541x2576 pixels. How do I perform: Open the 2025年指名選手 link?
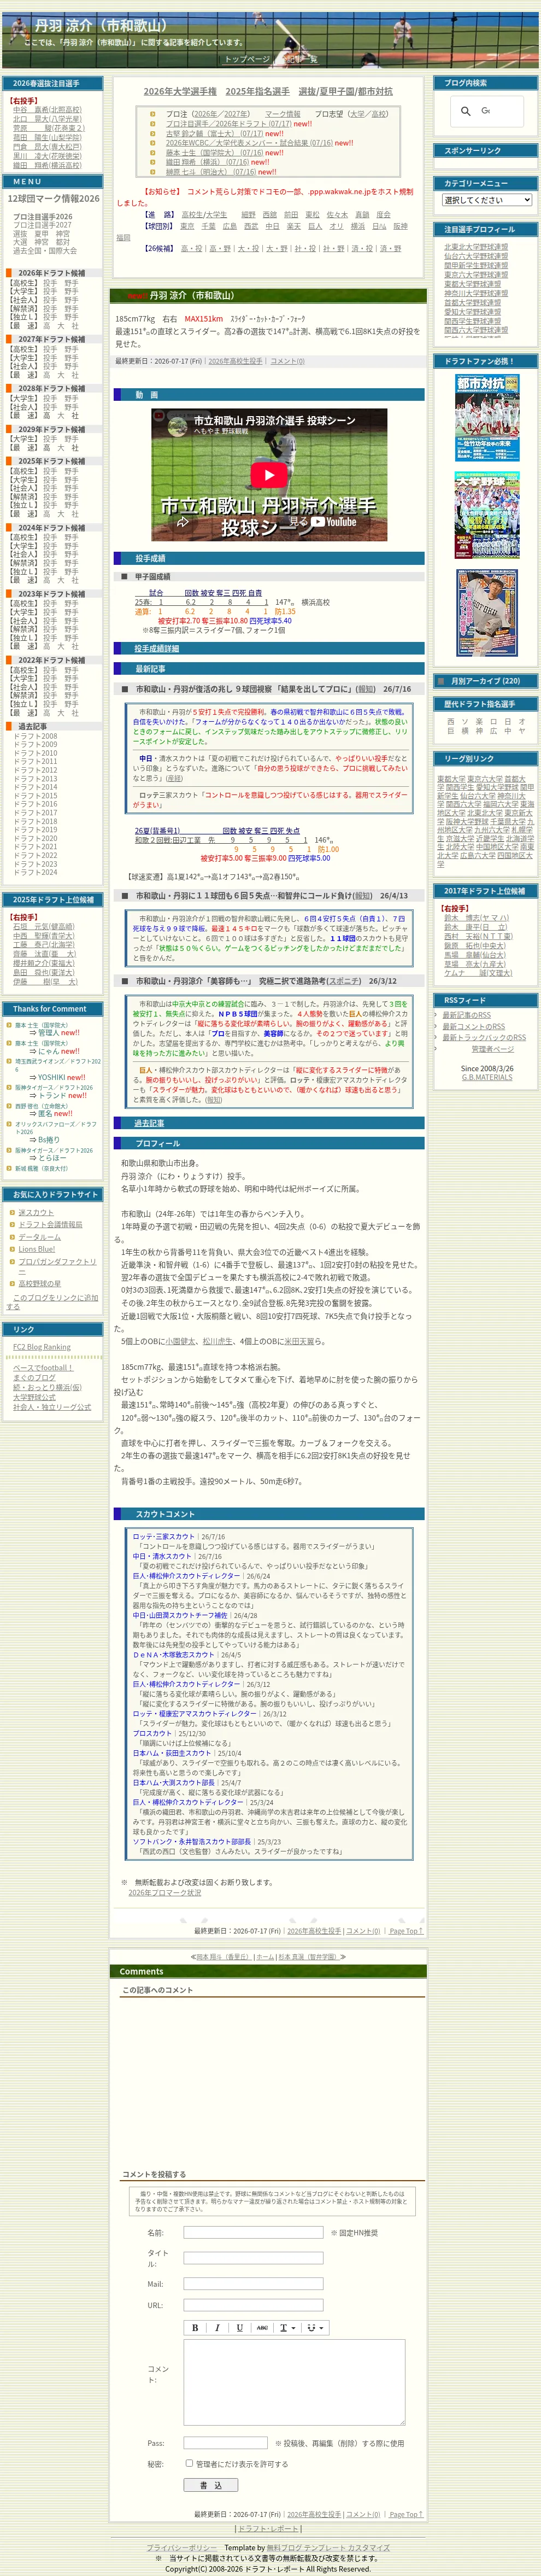point(257,91)
